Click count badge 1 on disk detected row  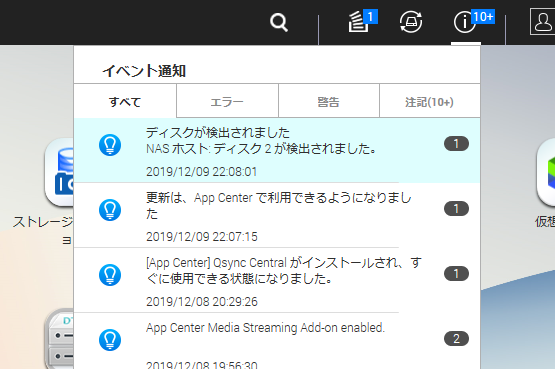[x=456, y=144]
